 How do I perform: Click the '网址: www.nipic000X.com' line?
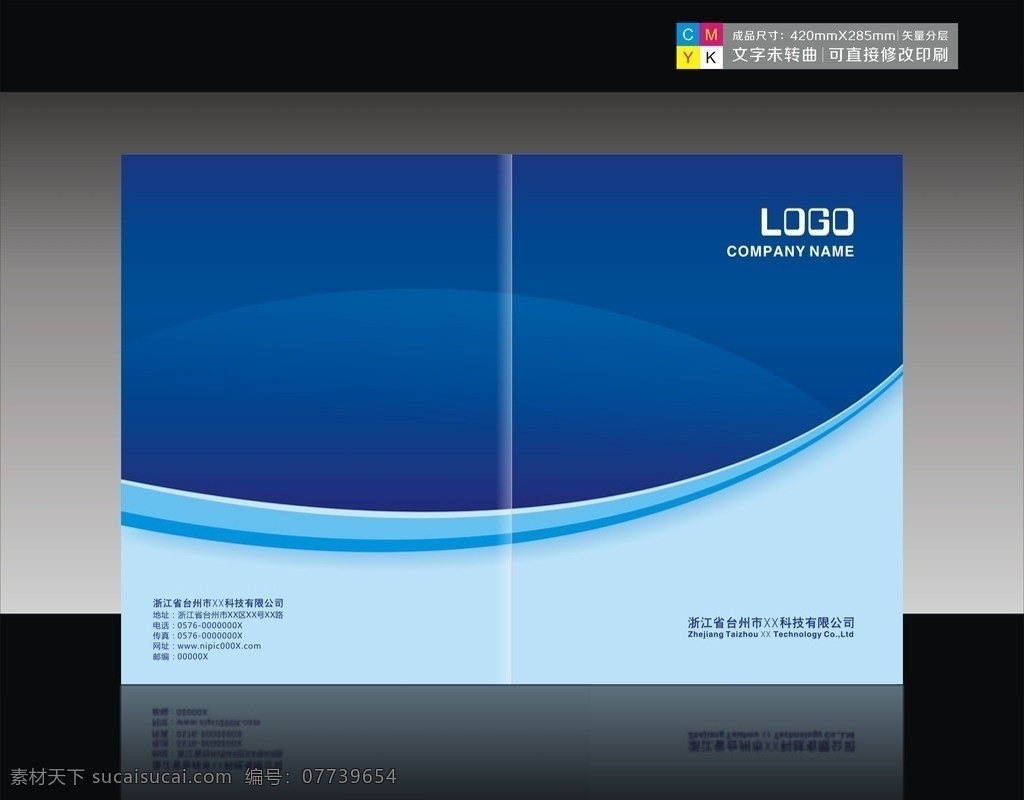pyautogui.click(x=207, y=646)
